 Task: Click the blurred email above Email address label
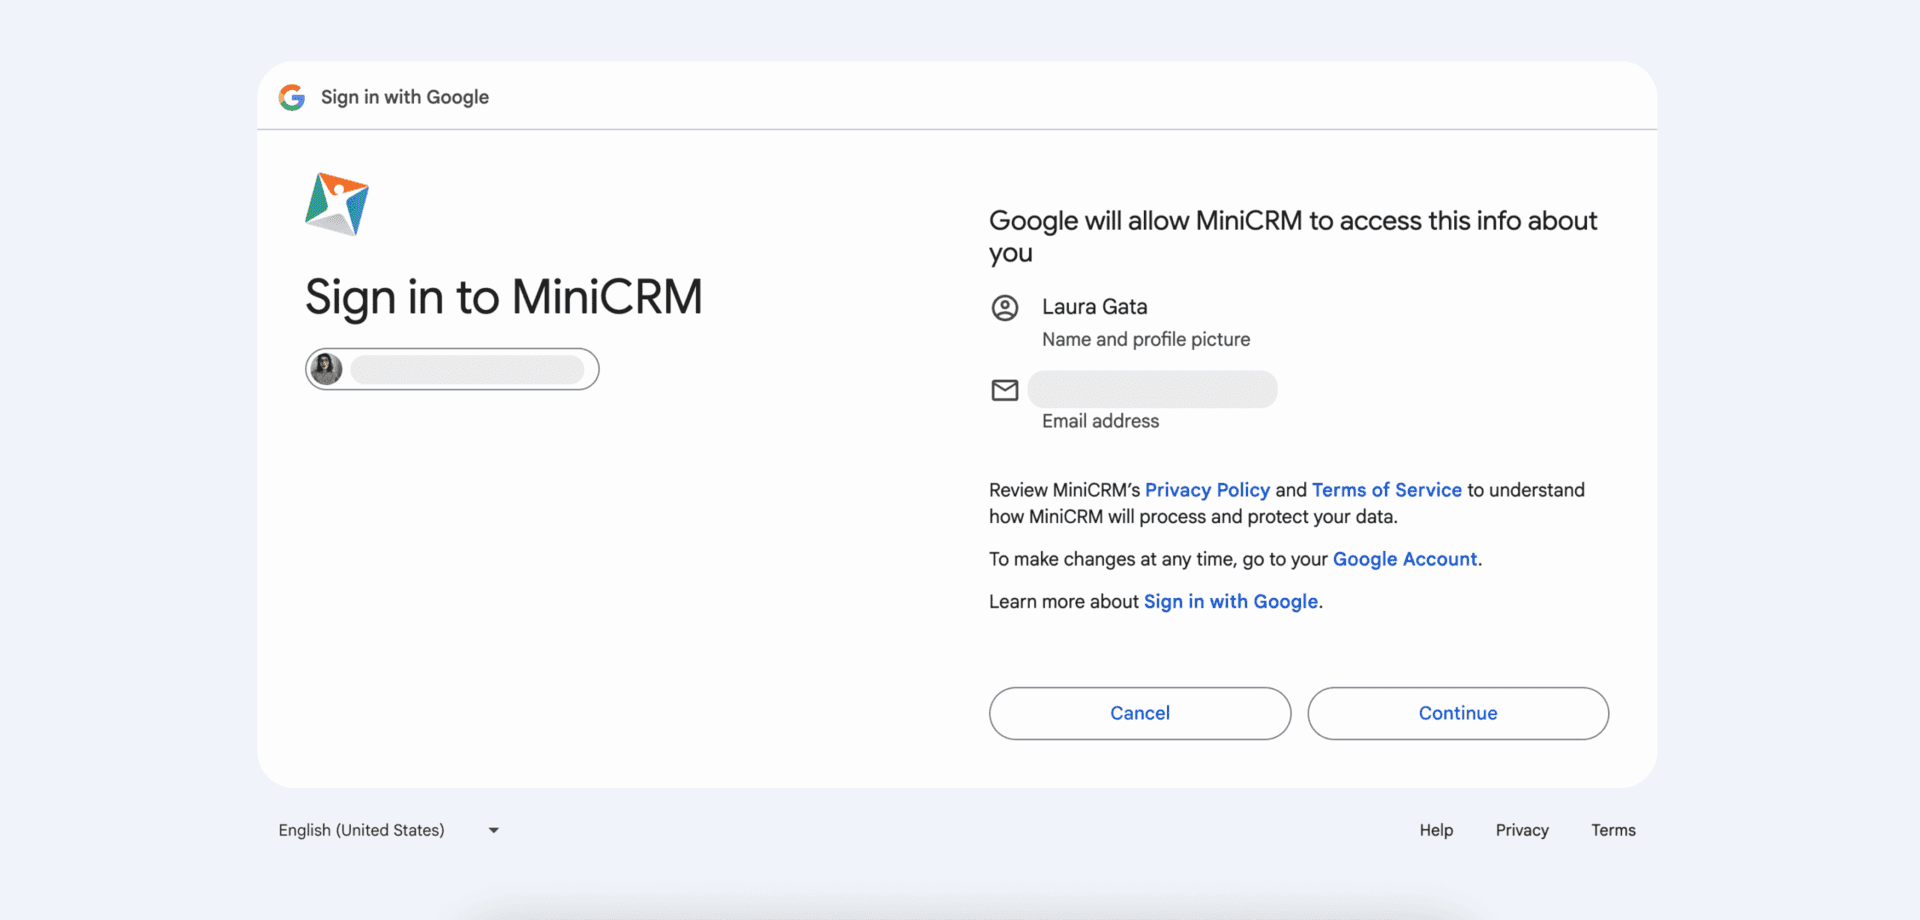pos(1152,389)
